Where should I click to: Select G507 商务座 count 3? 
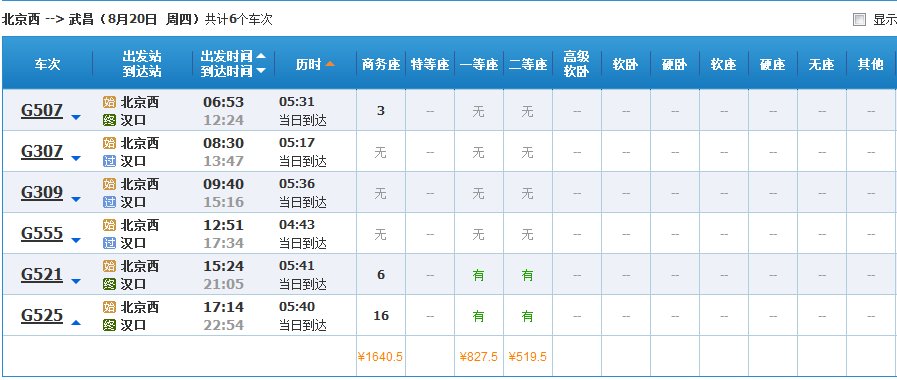(381, 110)
